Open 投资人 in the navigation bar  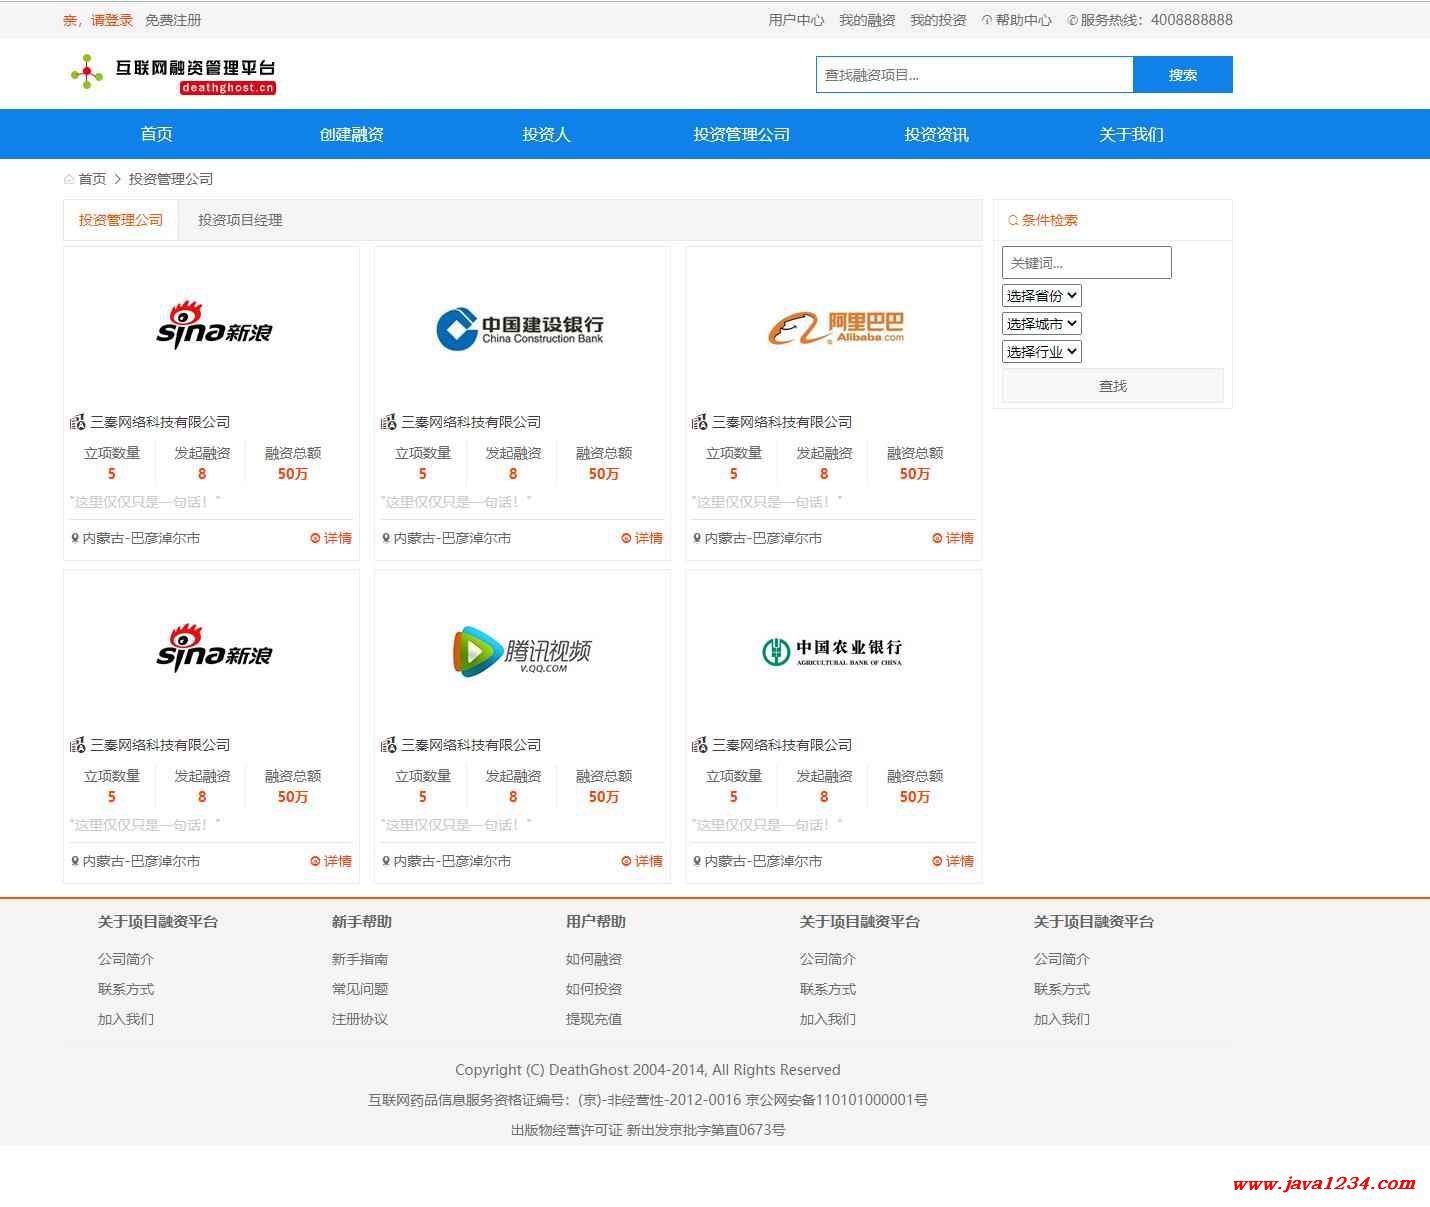tap(546, 134)
